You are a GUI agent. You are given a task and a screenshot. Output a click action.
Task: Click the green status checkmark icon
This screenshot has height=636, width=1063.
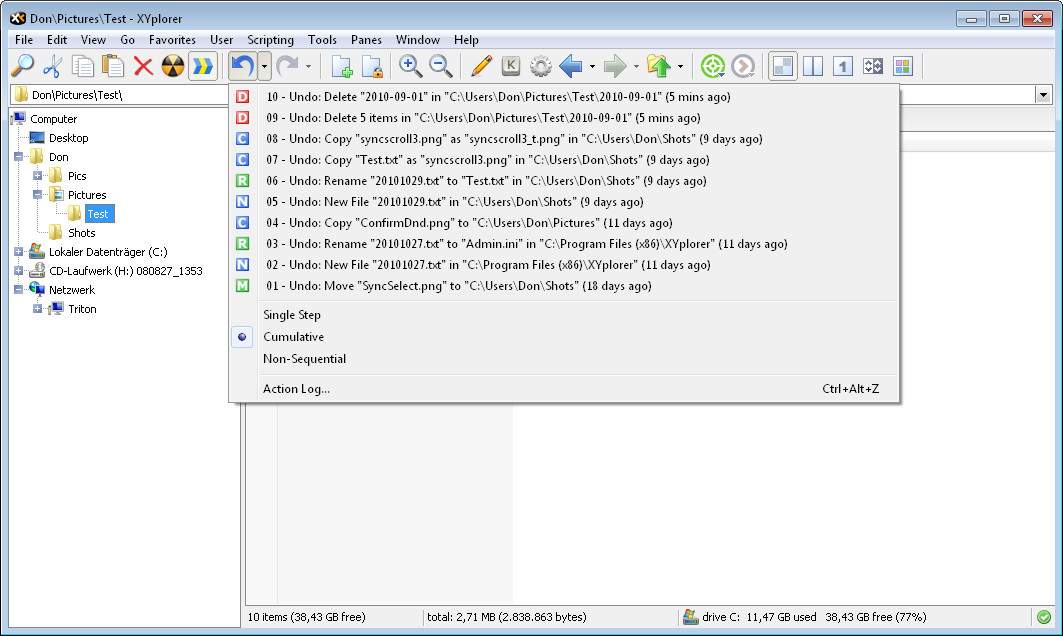pyautogui.click(x=1044, y=617)
